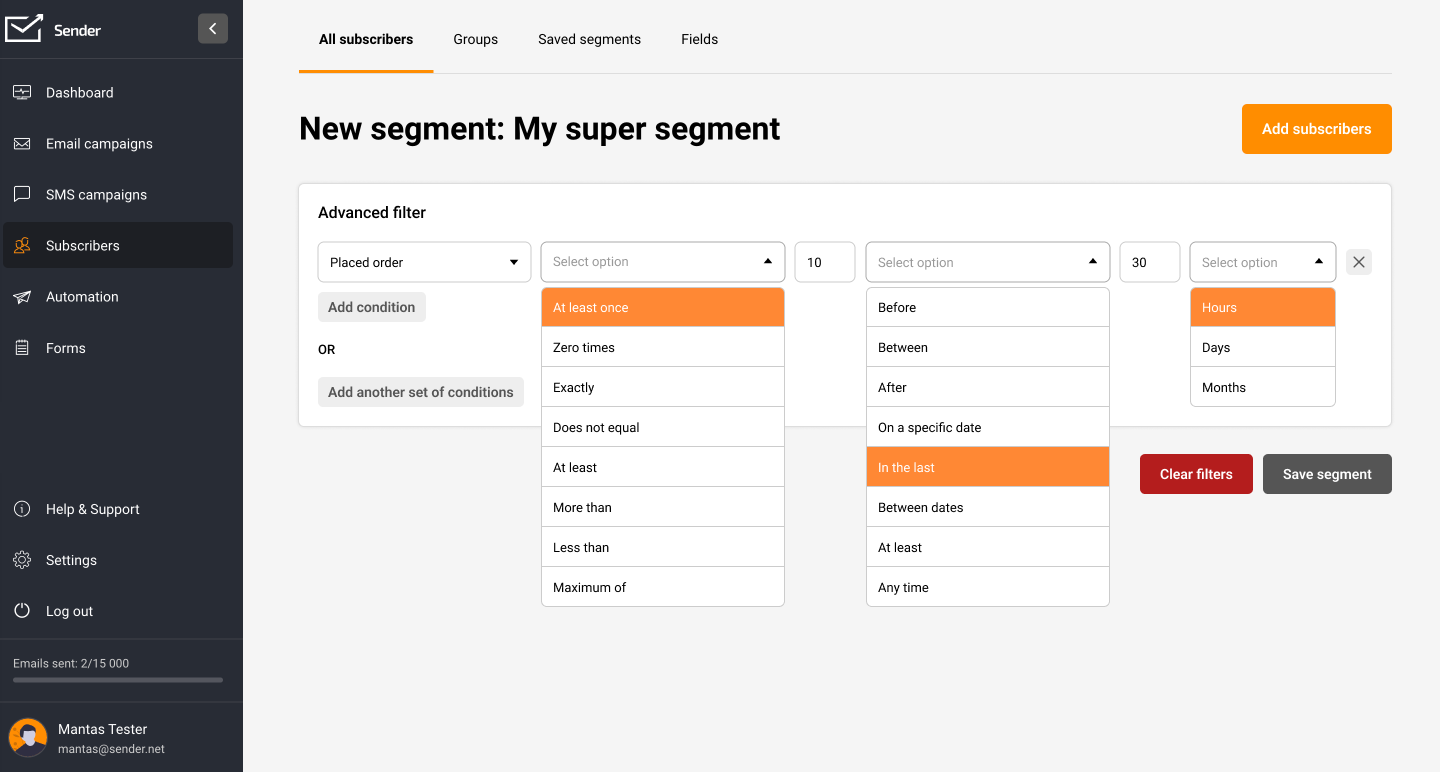Collapse the sidebar with the arrow button
1440x772 pixels.
[x=212, y=28]
